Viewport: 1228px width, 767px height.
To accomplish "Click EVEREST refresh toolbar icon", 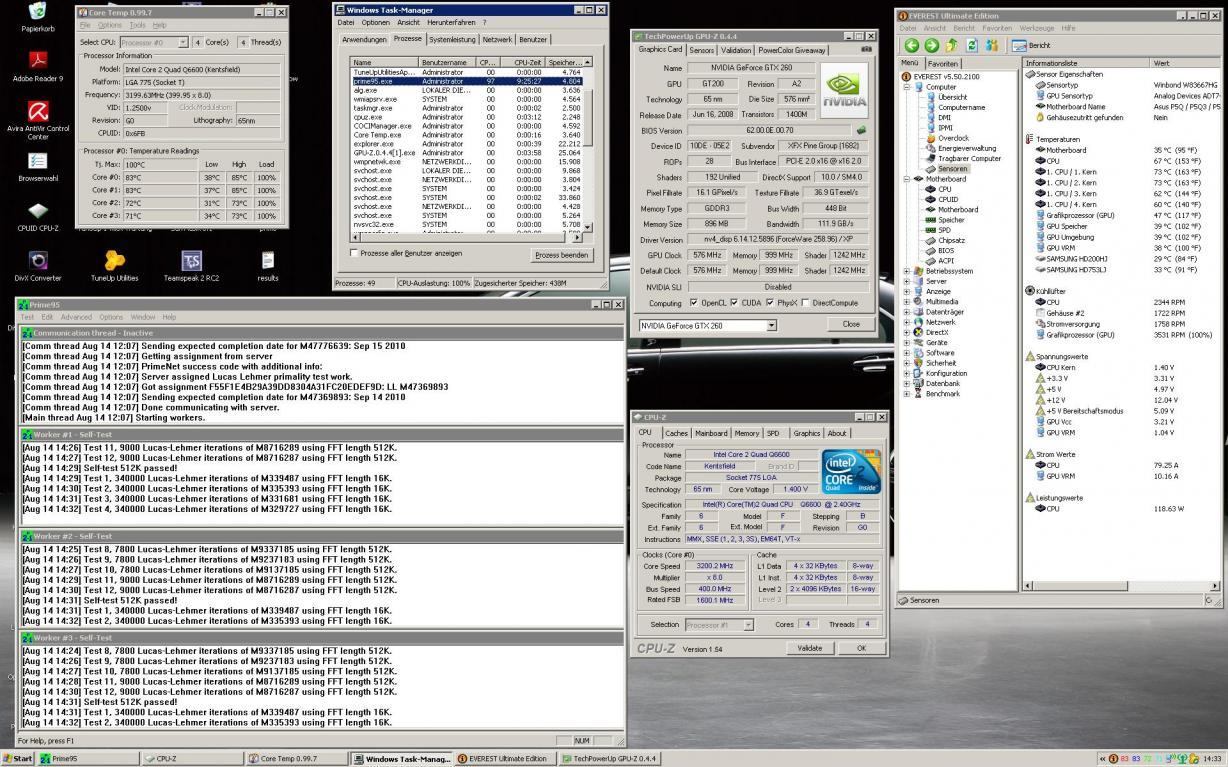I will pyautogui.click(x=972, y=45).
